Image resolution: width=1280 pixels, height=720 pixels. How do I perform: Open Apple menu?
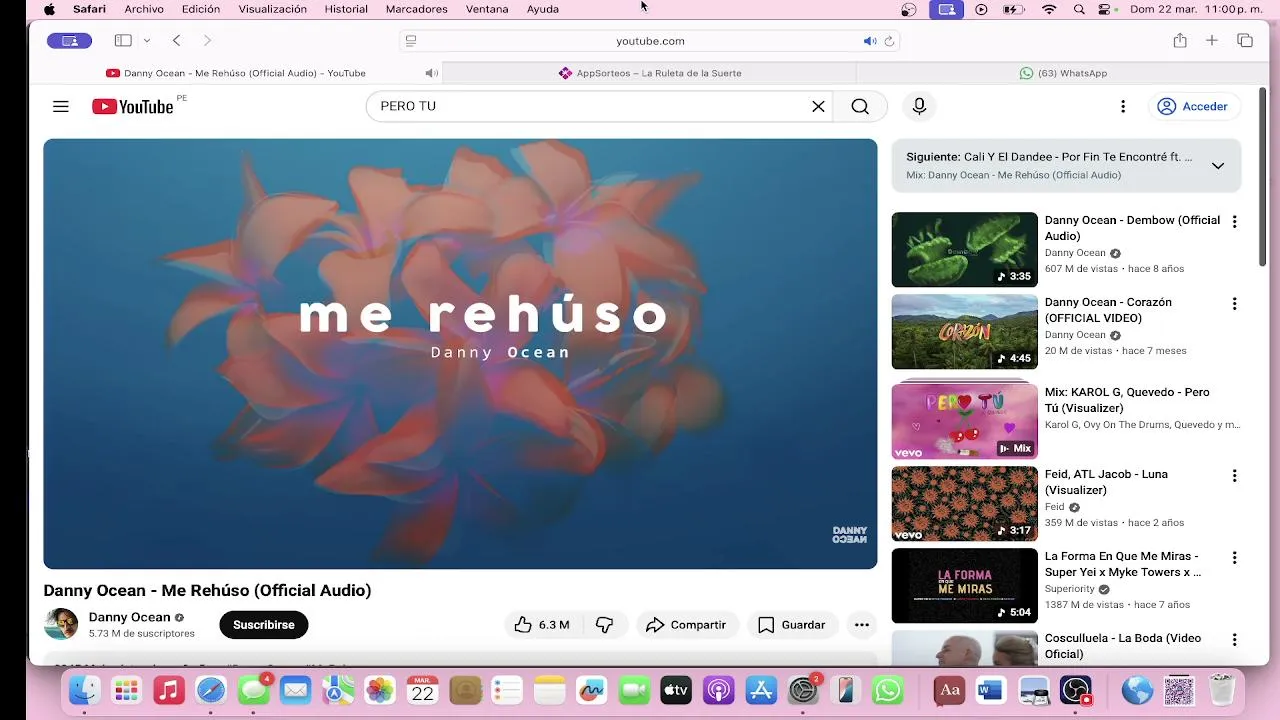pyautogui.click(x=49, y=9)
